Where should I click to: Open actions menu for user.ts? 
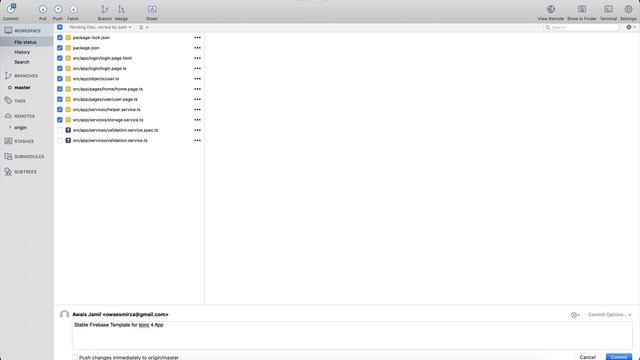tap(198, 79)
